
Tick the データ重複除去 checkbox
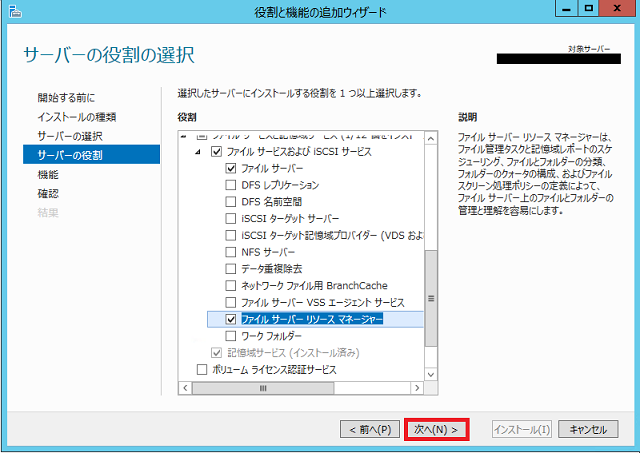pos(232,269)
